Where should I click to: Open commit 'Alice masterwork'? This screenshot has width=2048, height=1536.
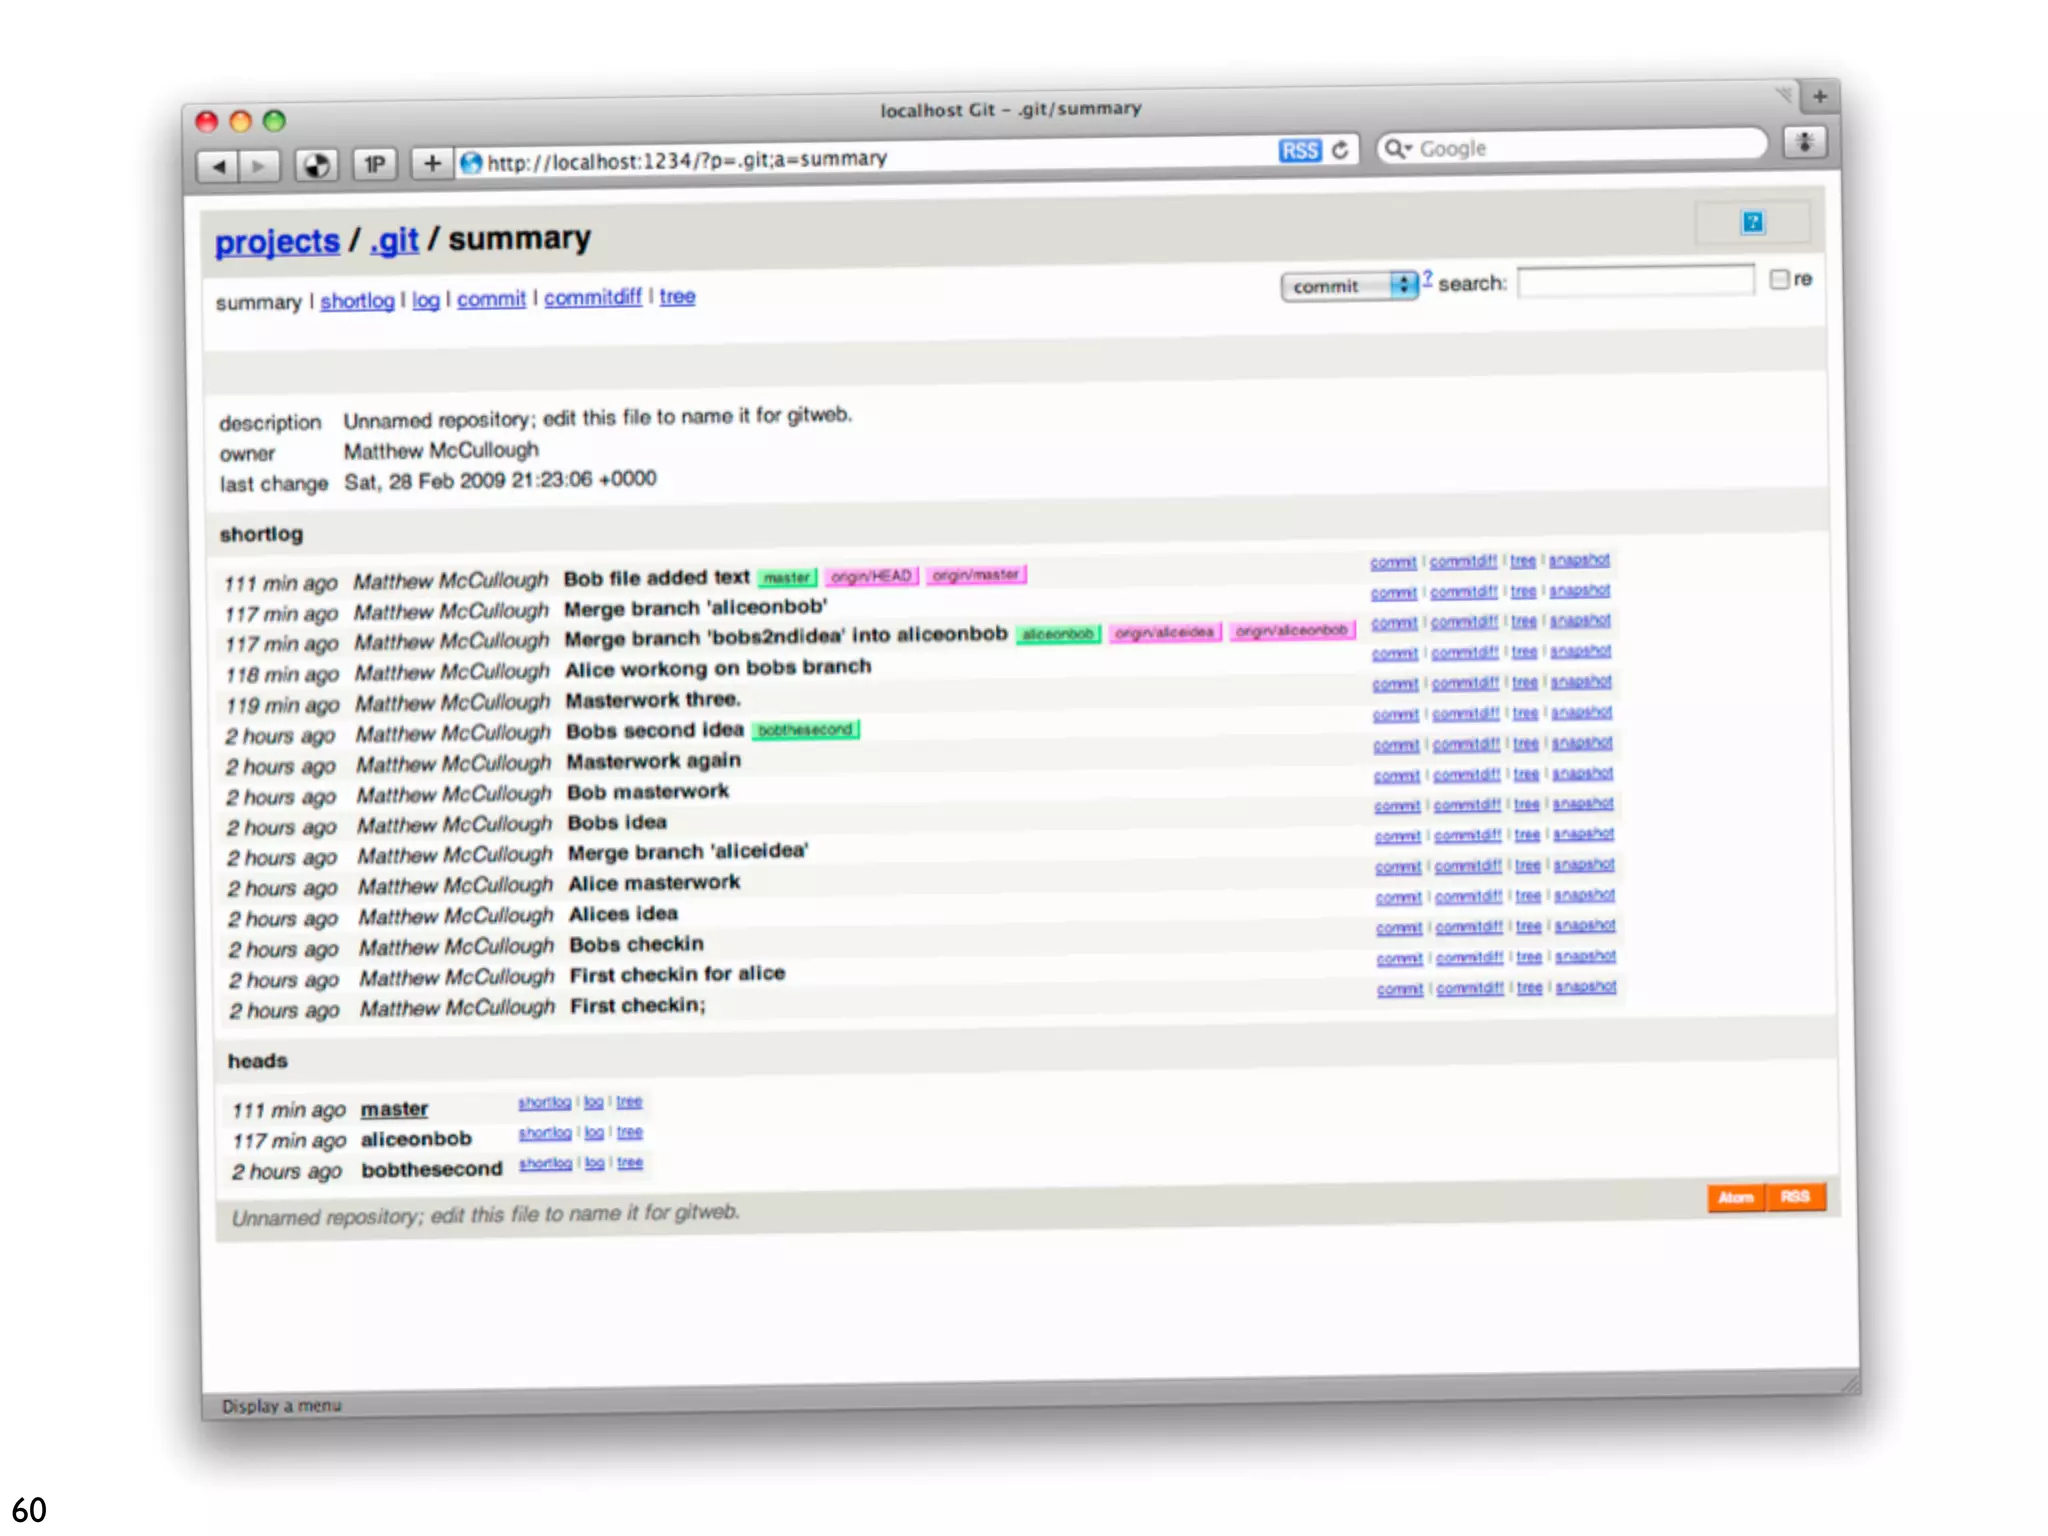point(654,883)
